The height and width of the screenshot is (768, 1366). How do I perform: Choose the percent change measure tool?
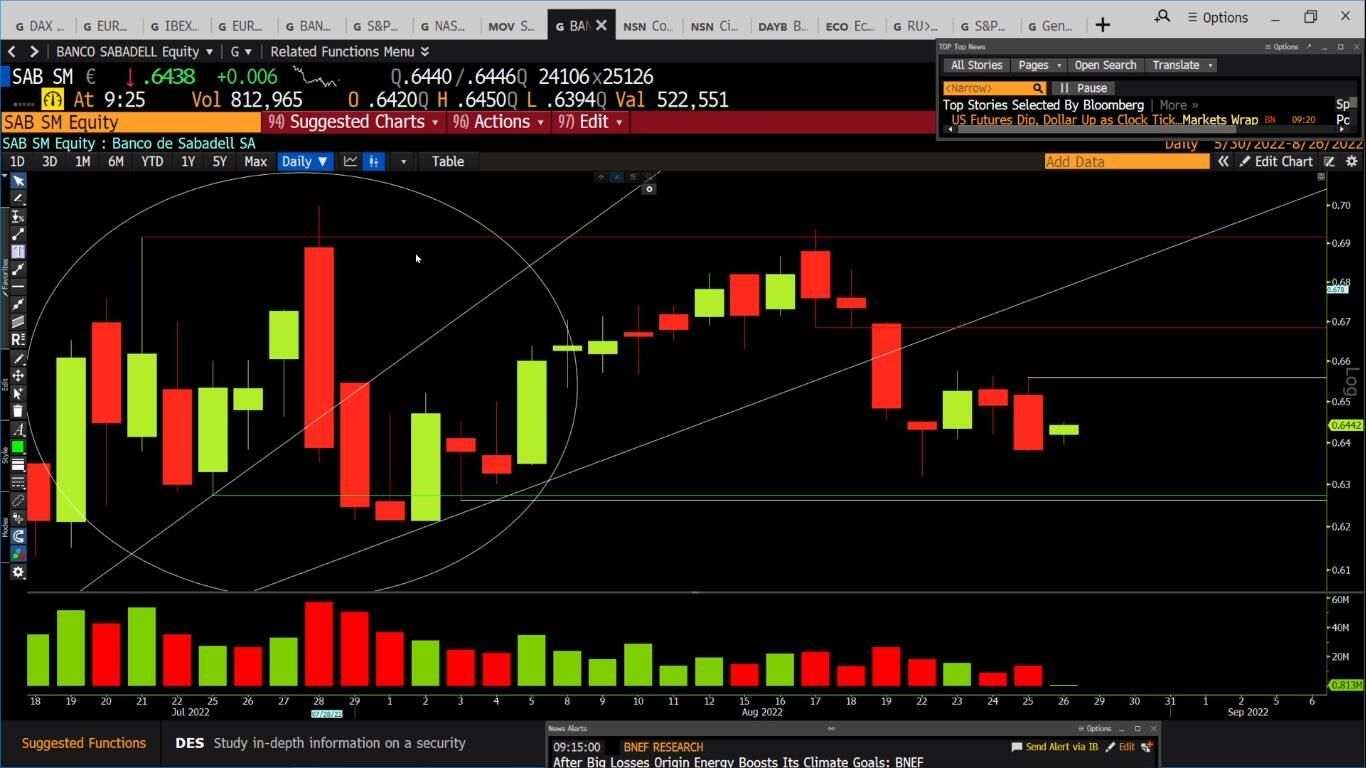tap(18, 216)
